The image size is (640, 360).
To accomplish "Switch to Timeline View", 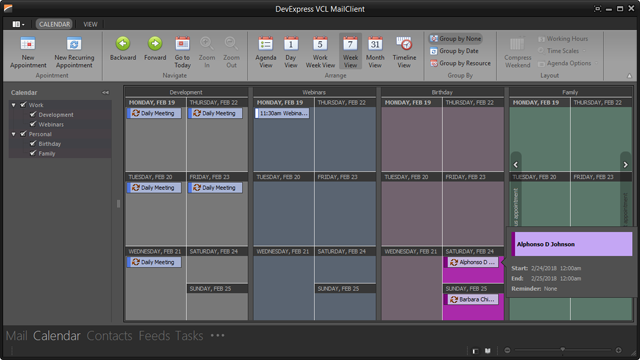I will pyautogui.click(x=404, y=52).
